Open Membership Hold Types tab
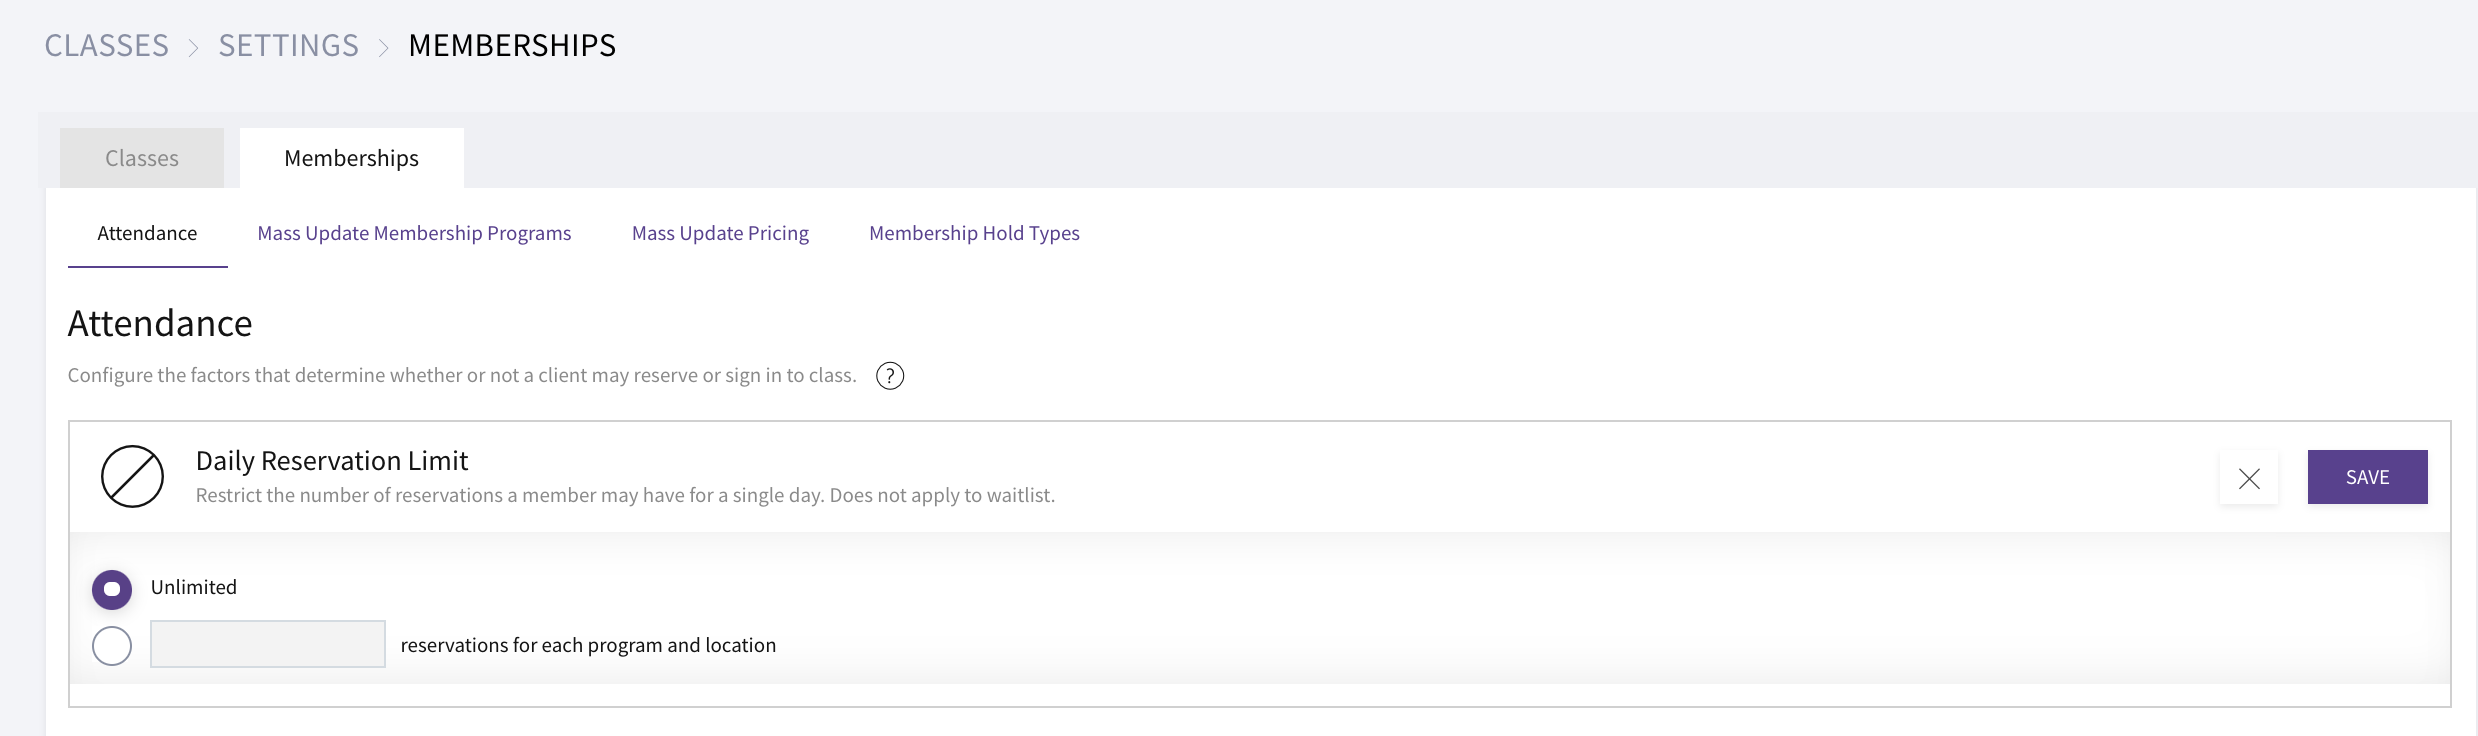 [x=974, y=233]
